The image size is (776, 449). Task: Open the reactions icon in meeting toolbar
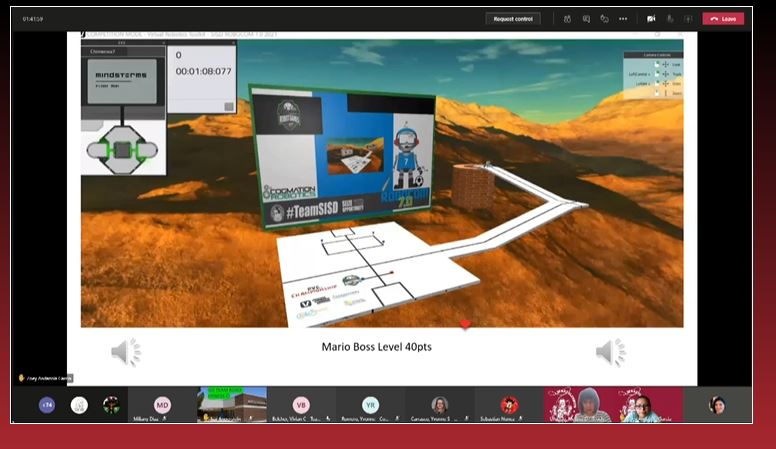pyautogui.click(x=604, y=19)
